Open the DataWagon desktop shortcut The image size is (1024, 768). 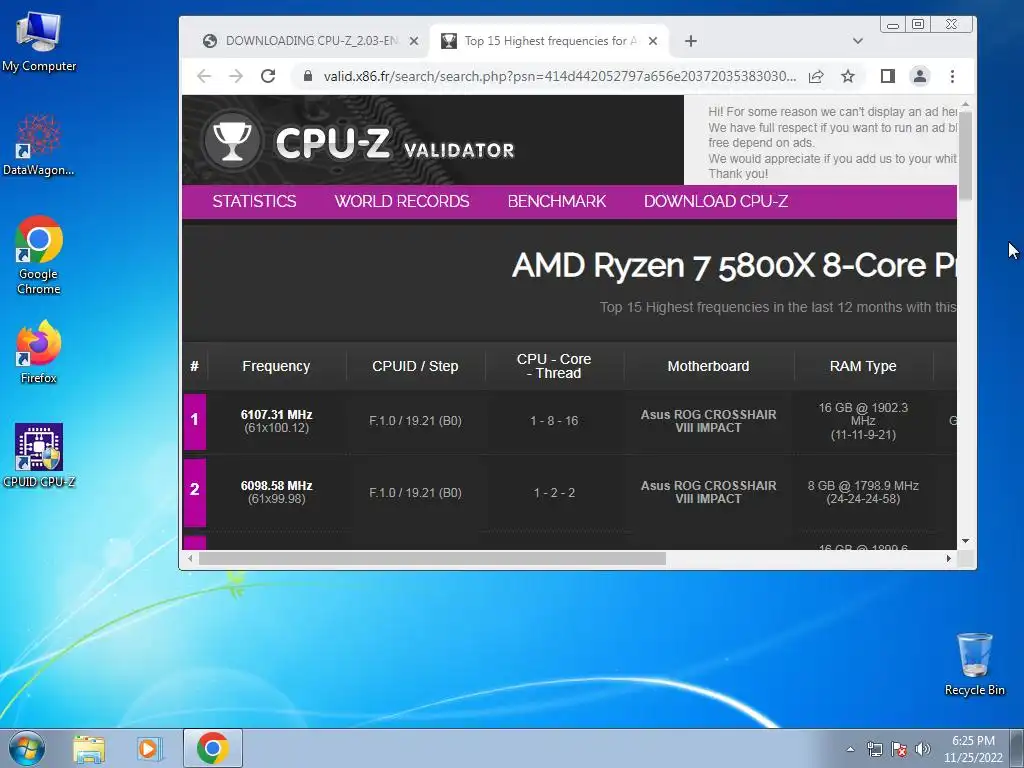pos(39,145)
